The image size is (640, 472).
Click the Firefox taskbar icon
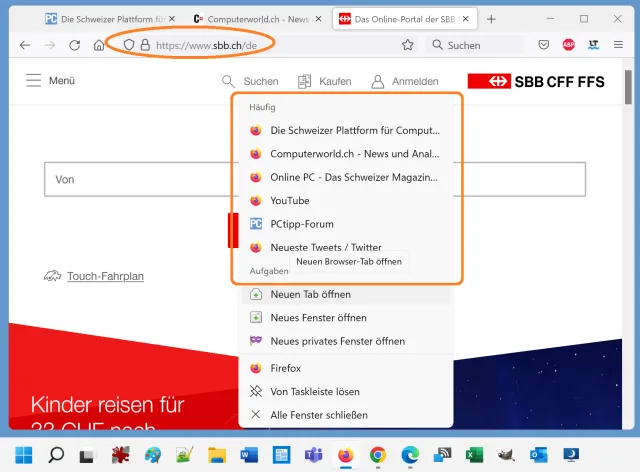(346, 455)
